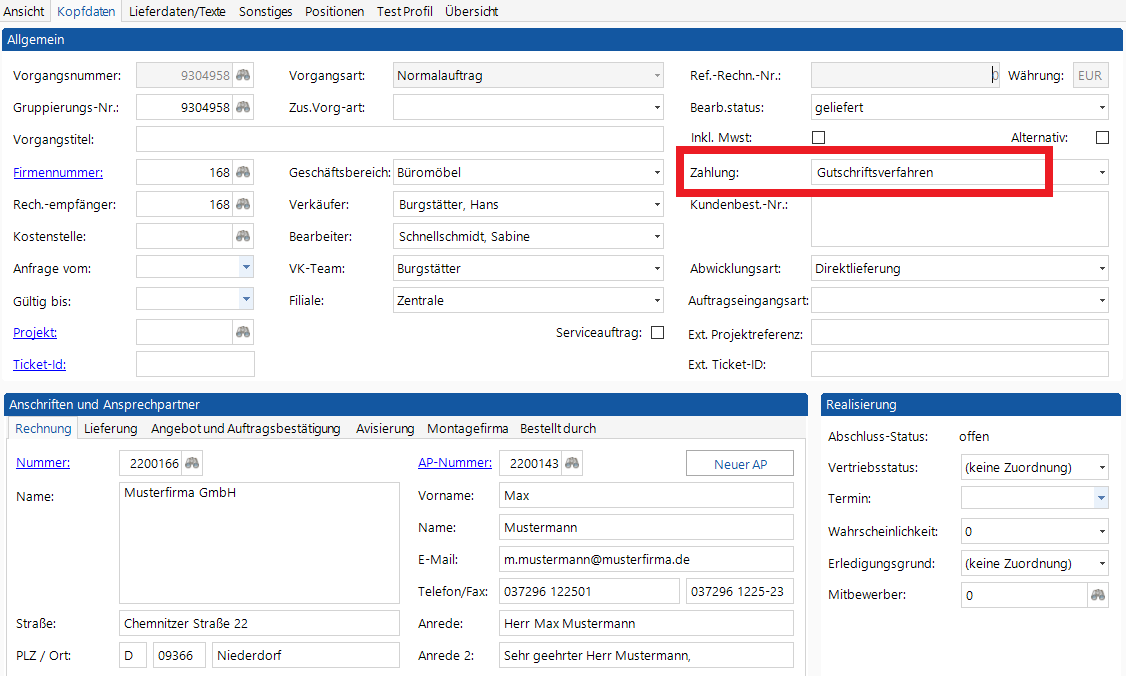Check the Serviceauftrag checkbox
The width and height of the screenshot is (1126, 676).
657,333
